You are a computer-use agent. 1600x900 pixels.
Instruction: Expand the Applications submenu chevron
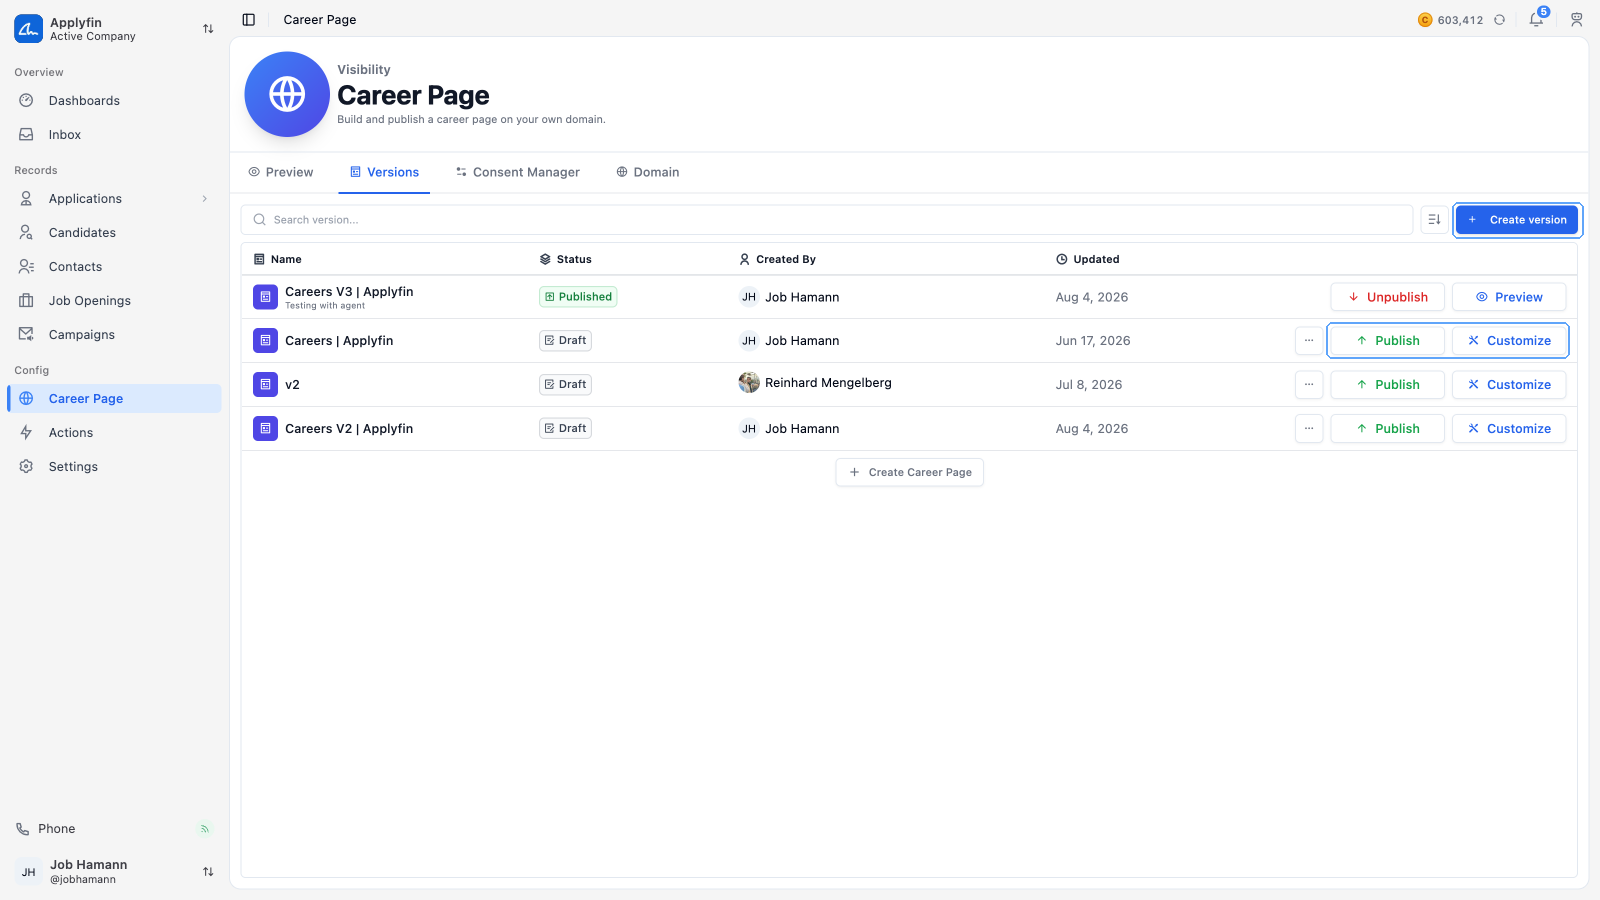tap(205, 199)
